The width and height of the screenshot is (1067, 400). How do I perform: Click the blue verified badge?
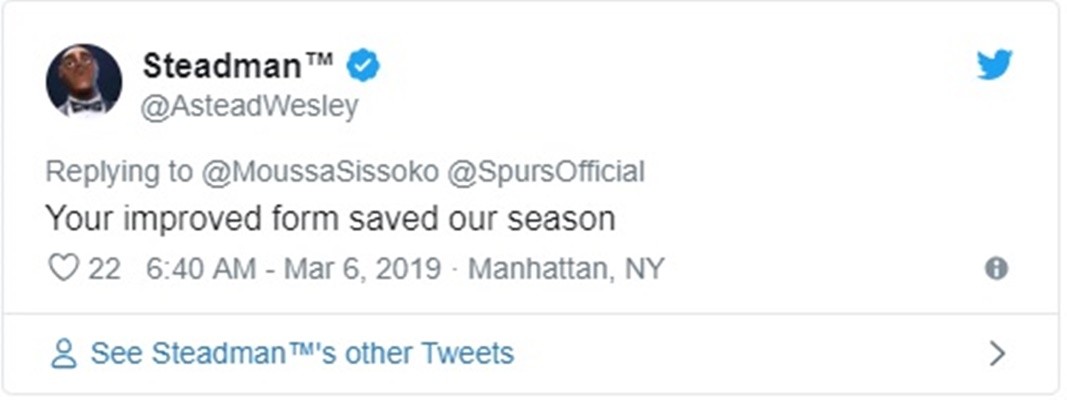click(x=363, y=66)
